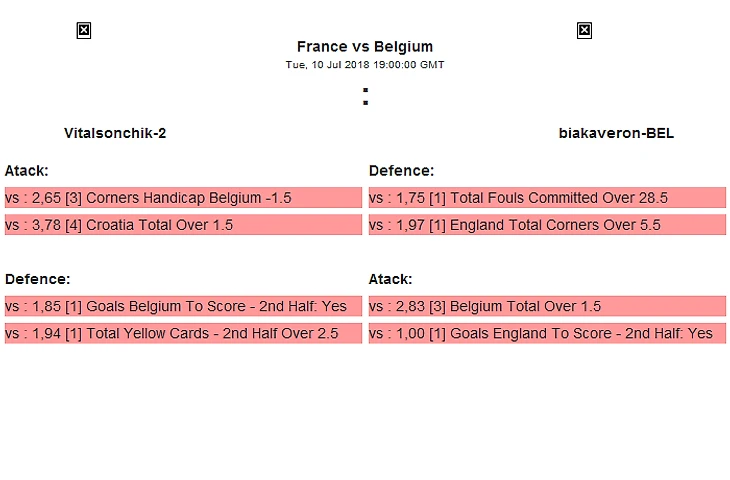Viewport: 730px width, 480px height.
Task: Click the Croatia Total Over 1.5 bet row
Action: click(x=183, y=225)
